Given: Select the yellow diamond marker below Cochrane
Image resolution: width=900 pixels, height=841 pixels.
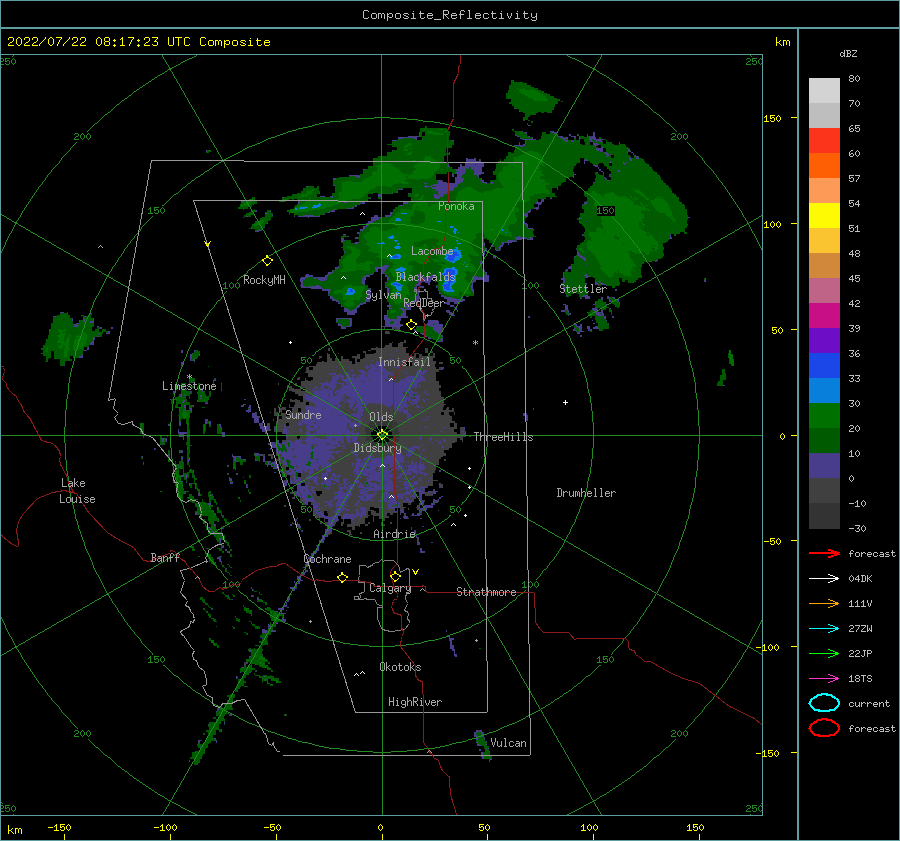Looking at the screenshot, I should click(343, 577).
